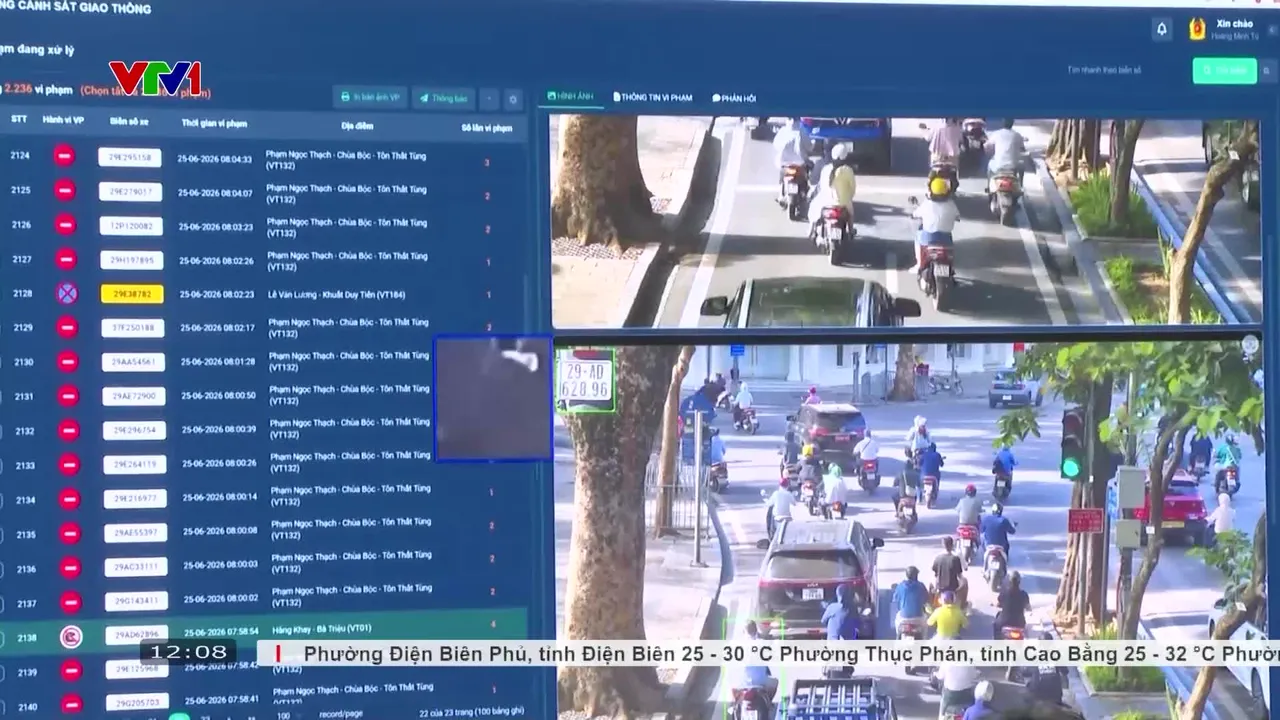Click the violation icon in row 2127
This screenshot has height=720, width=1280.
(66, 259)
